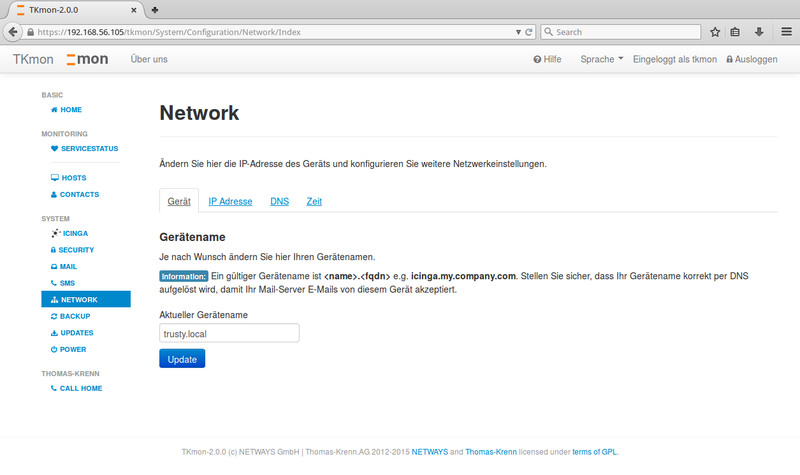The height and width of the screenshot is (475, 800).
Task: Open the Thomas-Krenn footer link
Action: pyautogui.click(x=491, y=452)
